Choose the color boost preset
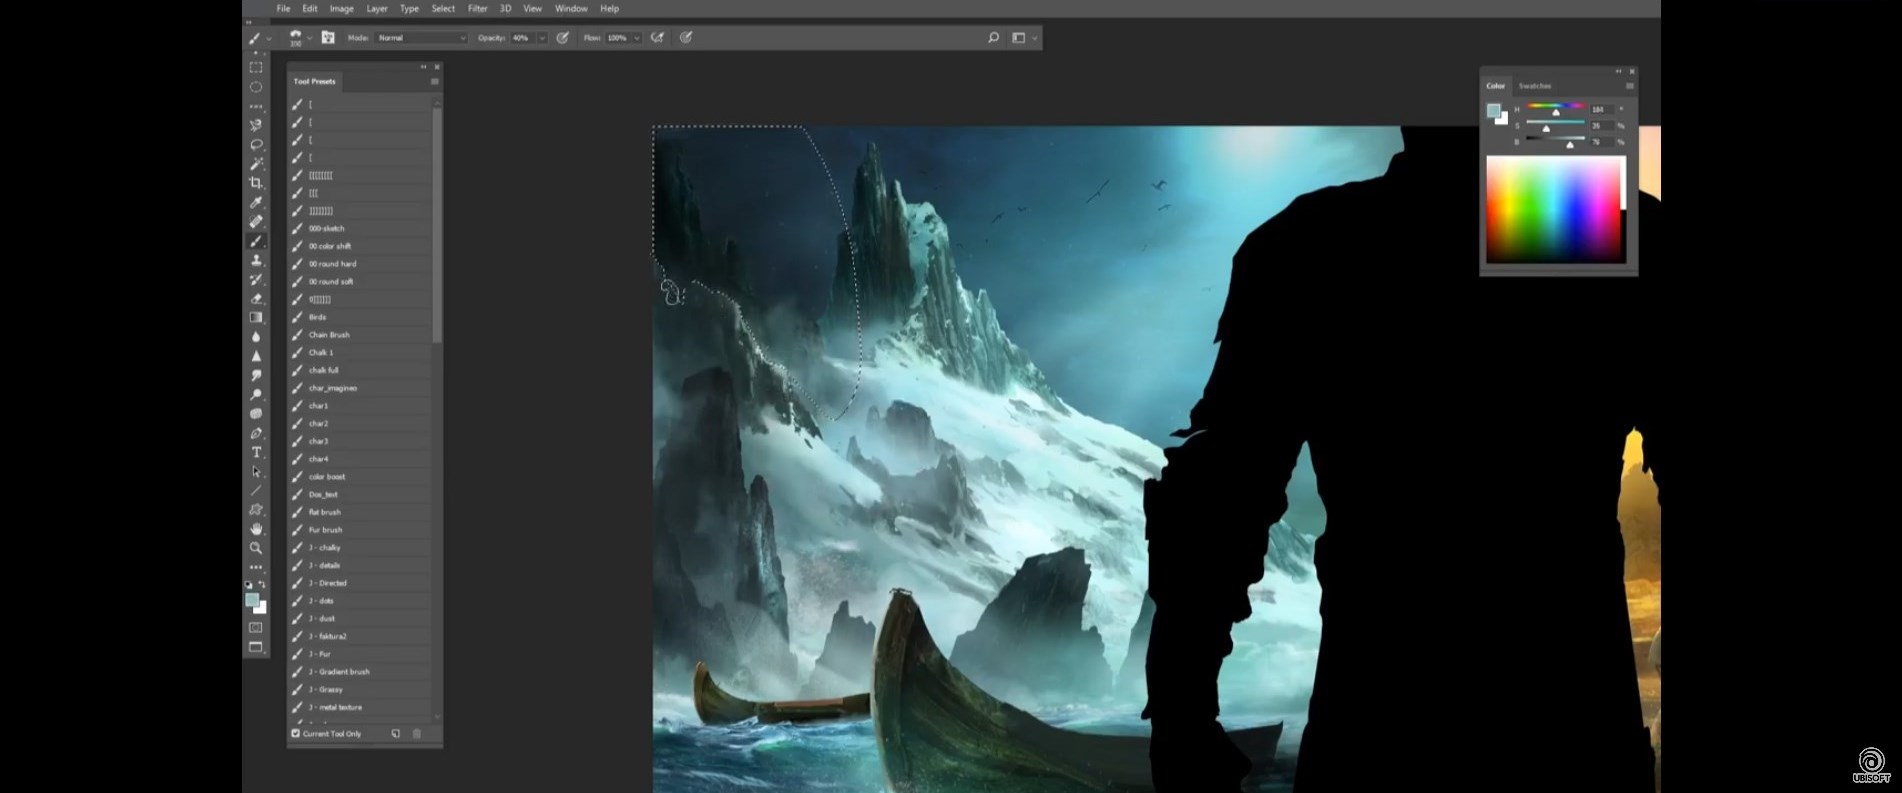 [x=360, y=477]
